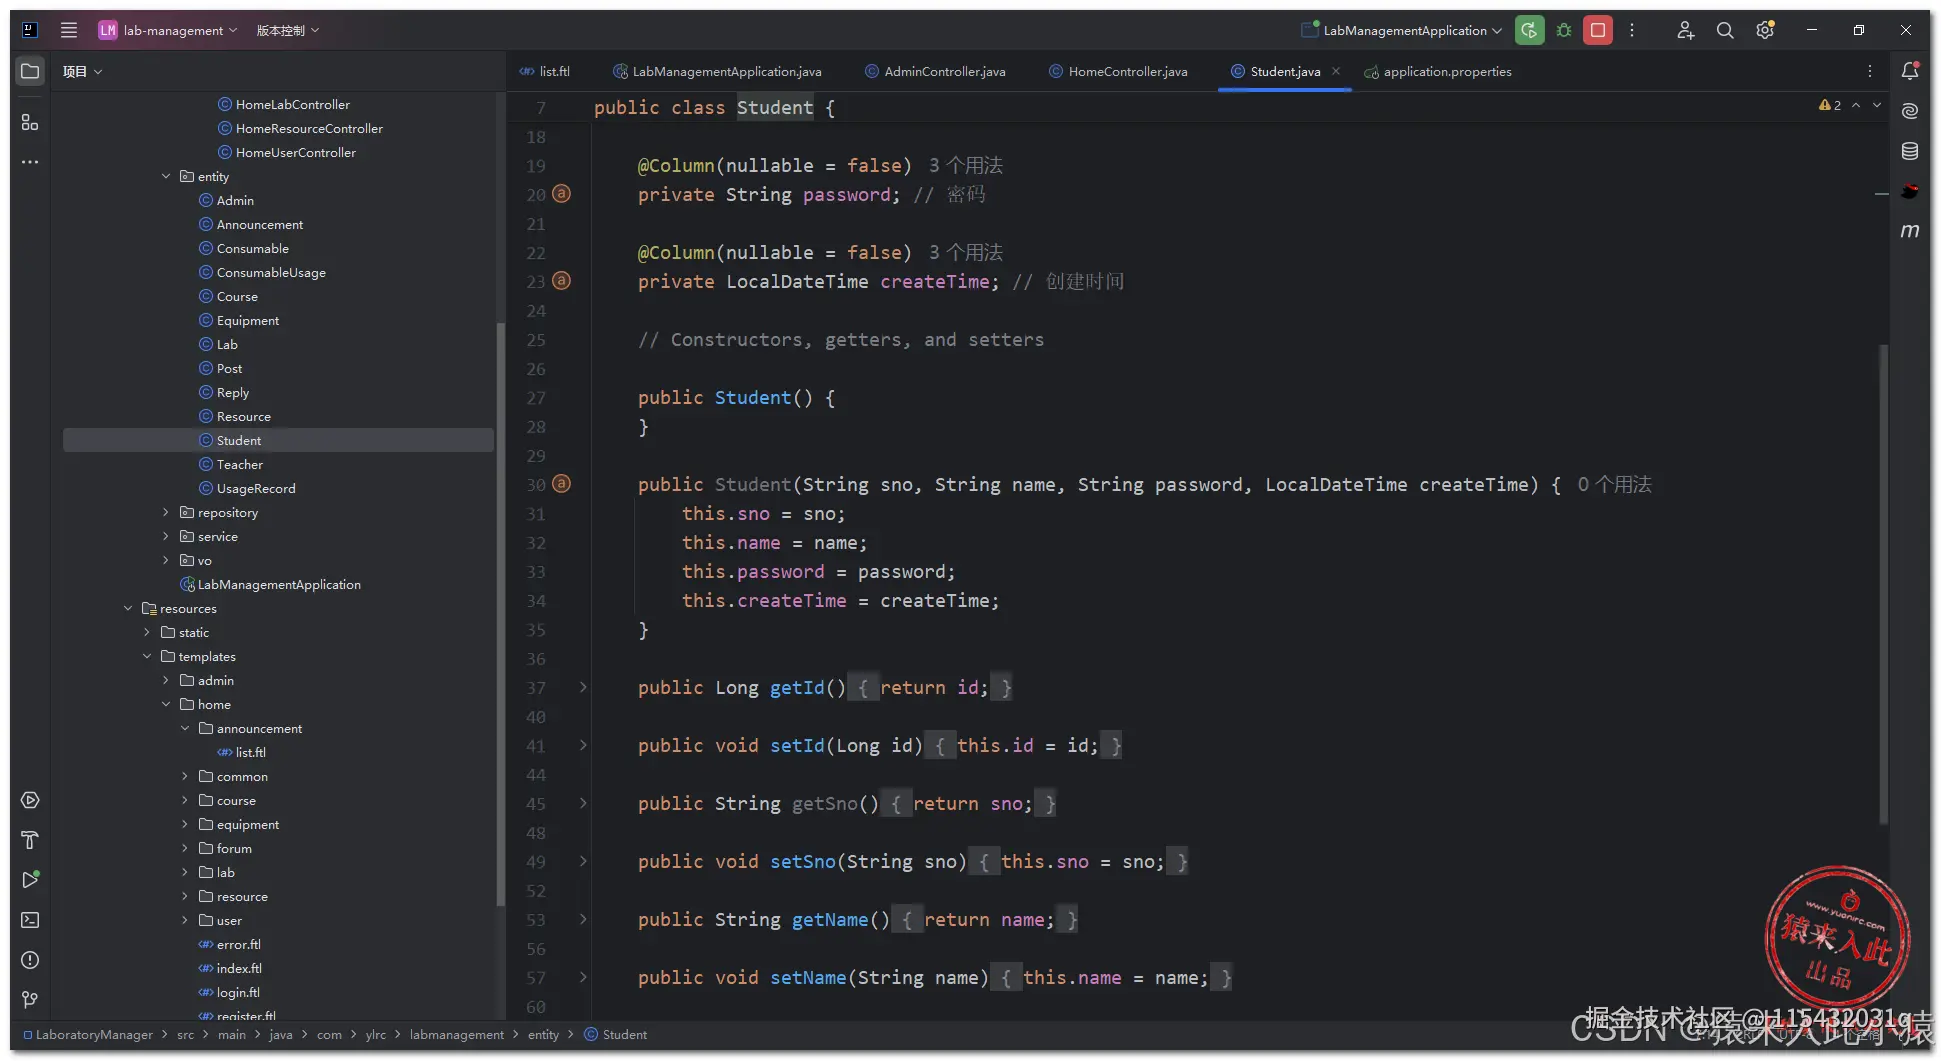Switch to HomeController.java tab
This screenshot has width=1941, height=1061.
coord(1119,71)
